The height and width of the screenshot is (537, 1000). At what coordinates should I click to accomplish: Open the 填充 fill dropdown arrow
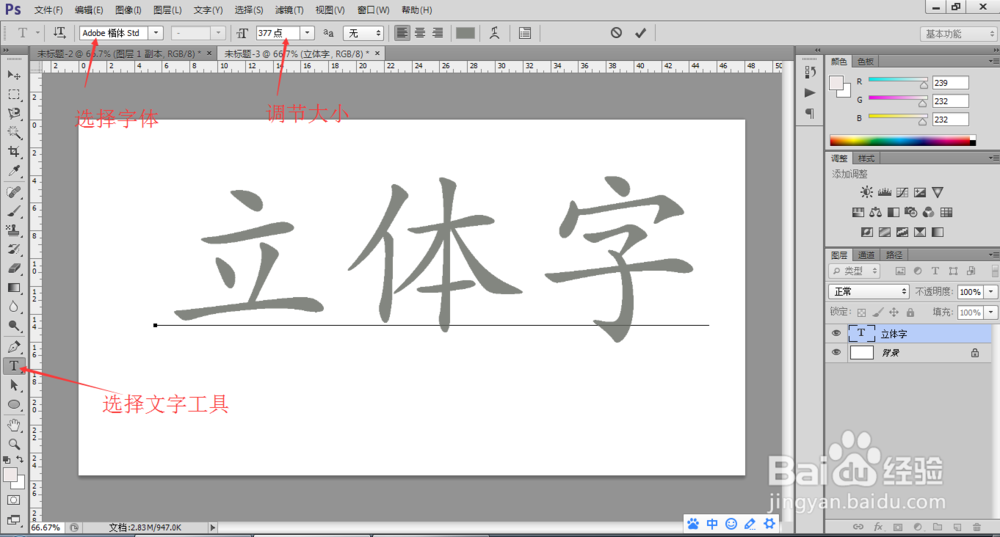[x=990, y=313]
